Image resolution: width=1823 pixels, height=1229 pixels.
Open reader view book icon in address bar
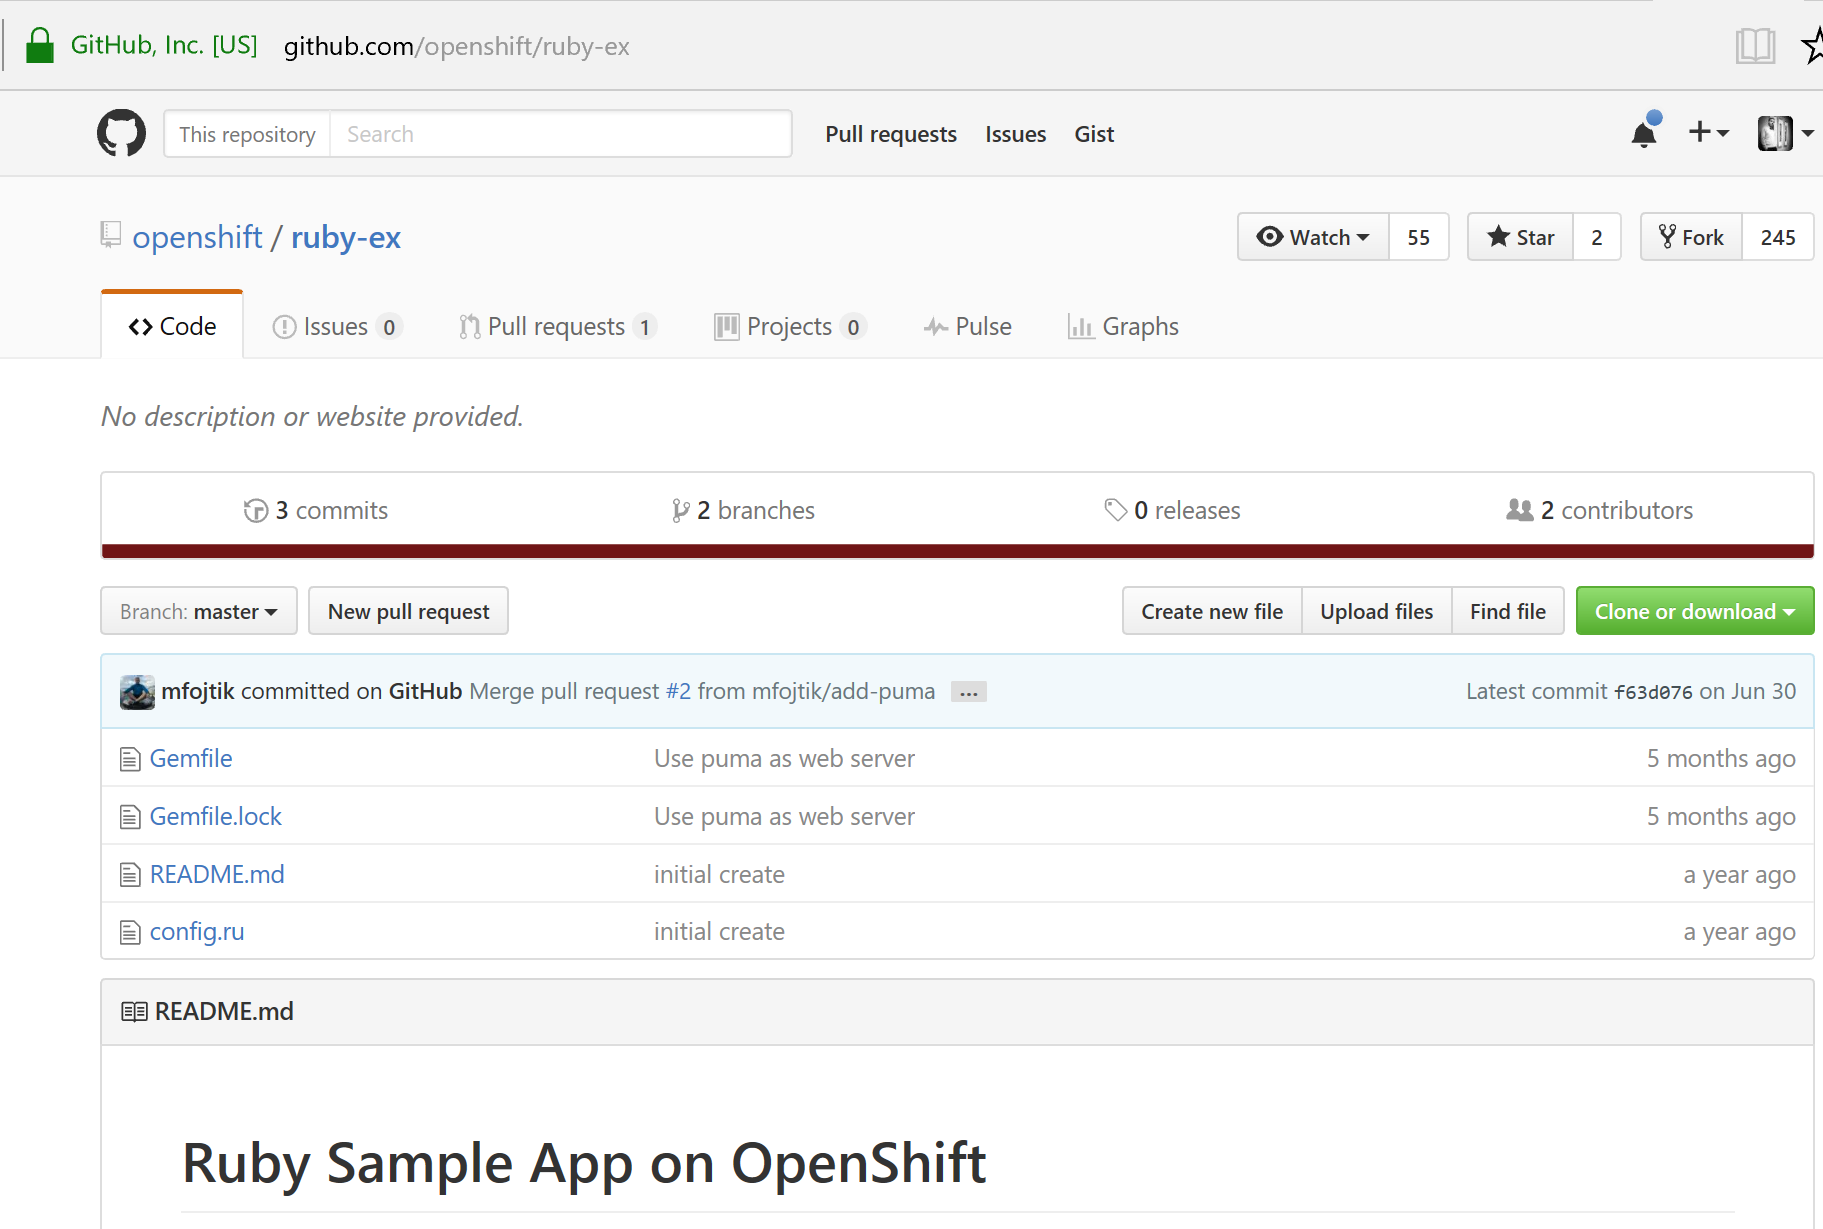tap(1755, 46)
